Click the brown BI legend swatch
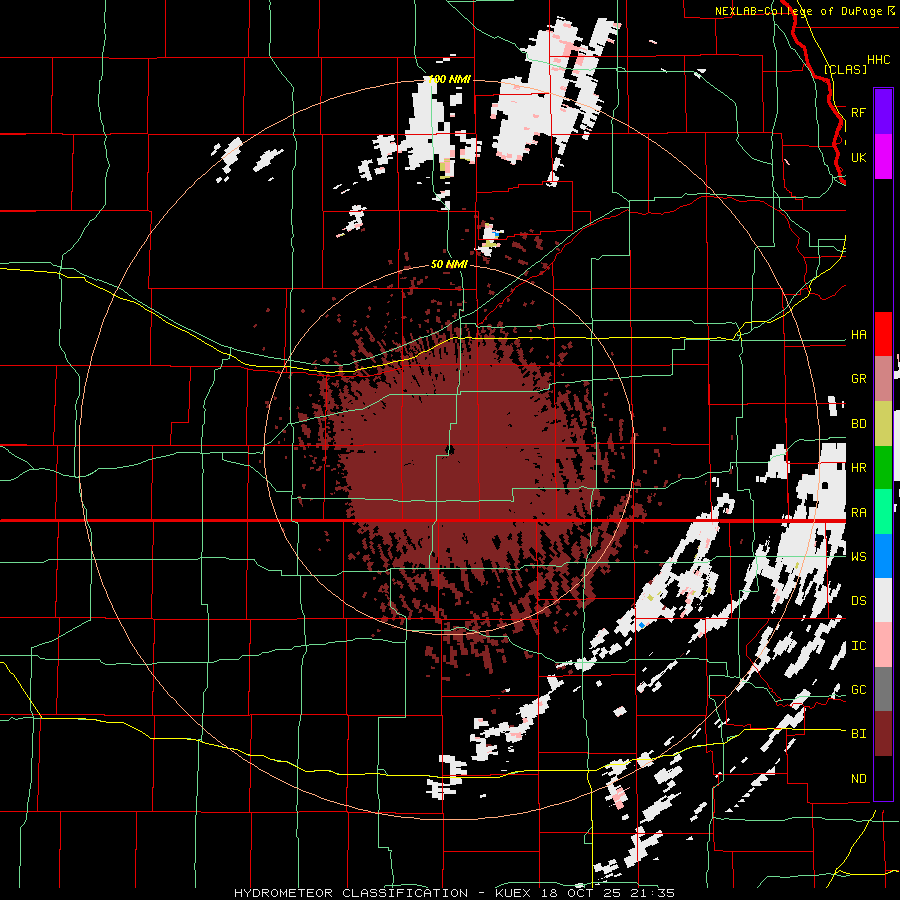This screenshot has height=900, width=900. (x=883, y=734)
